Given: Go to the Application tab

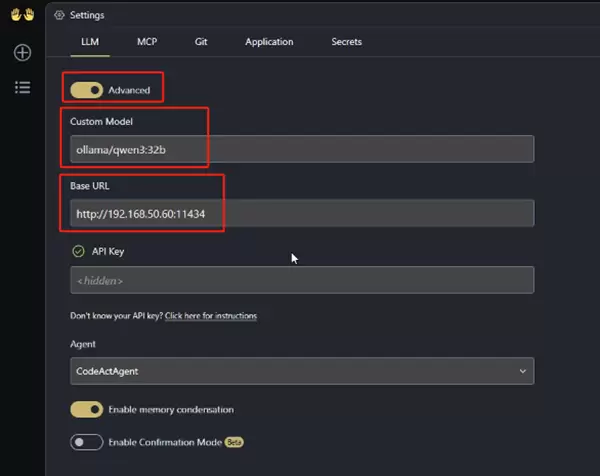Looking at the screenshot, I should (x=269, y=42).
